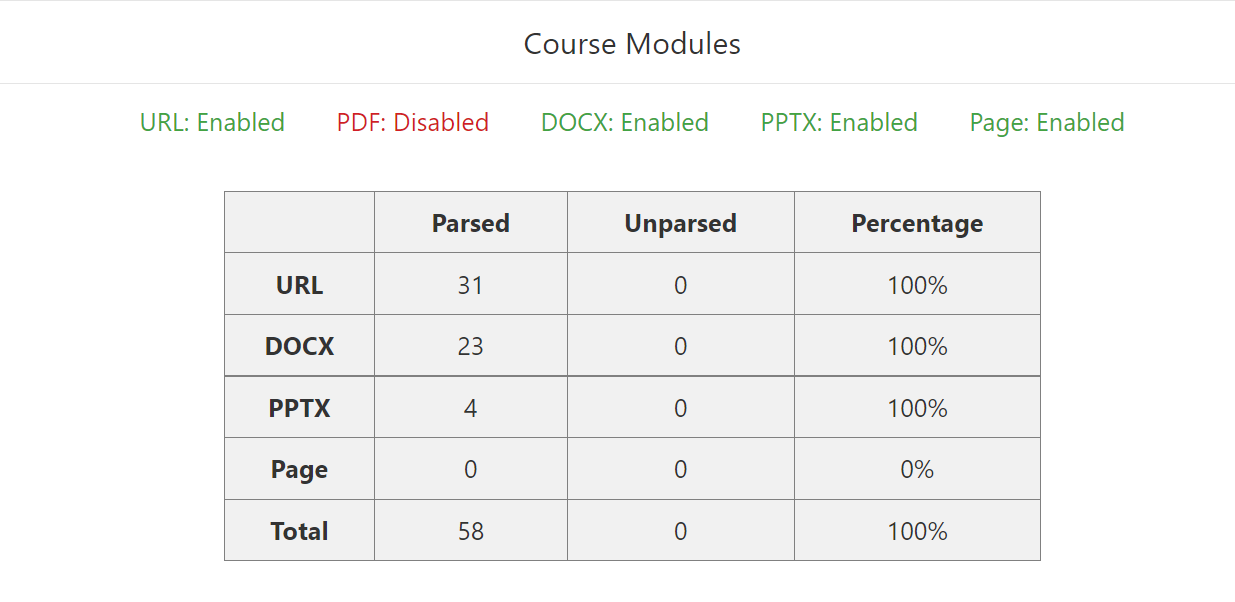Select the PPTX parsed count 4

pyautogui.click(x=471, y=408)
